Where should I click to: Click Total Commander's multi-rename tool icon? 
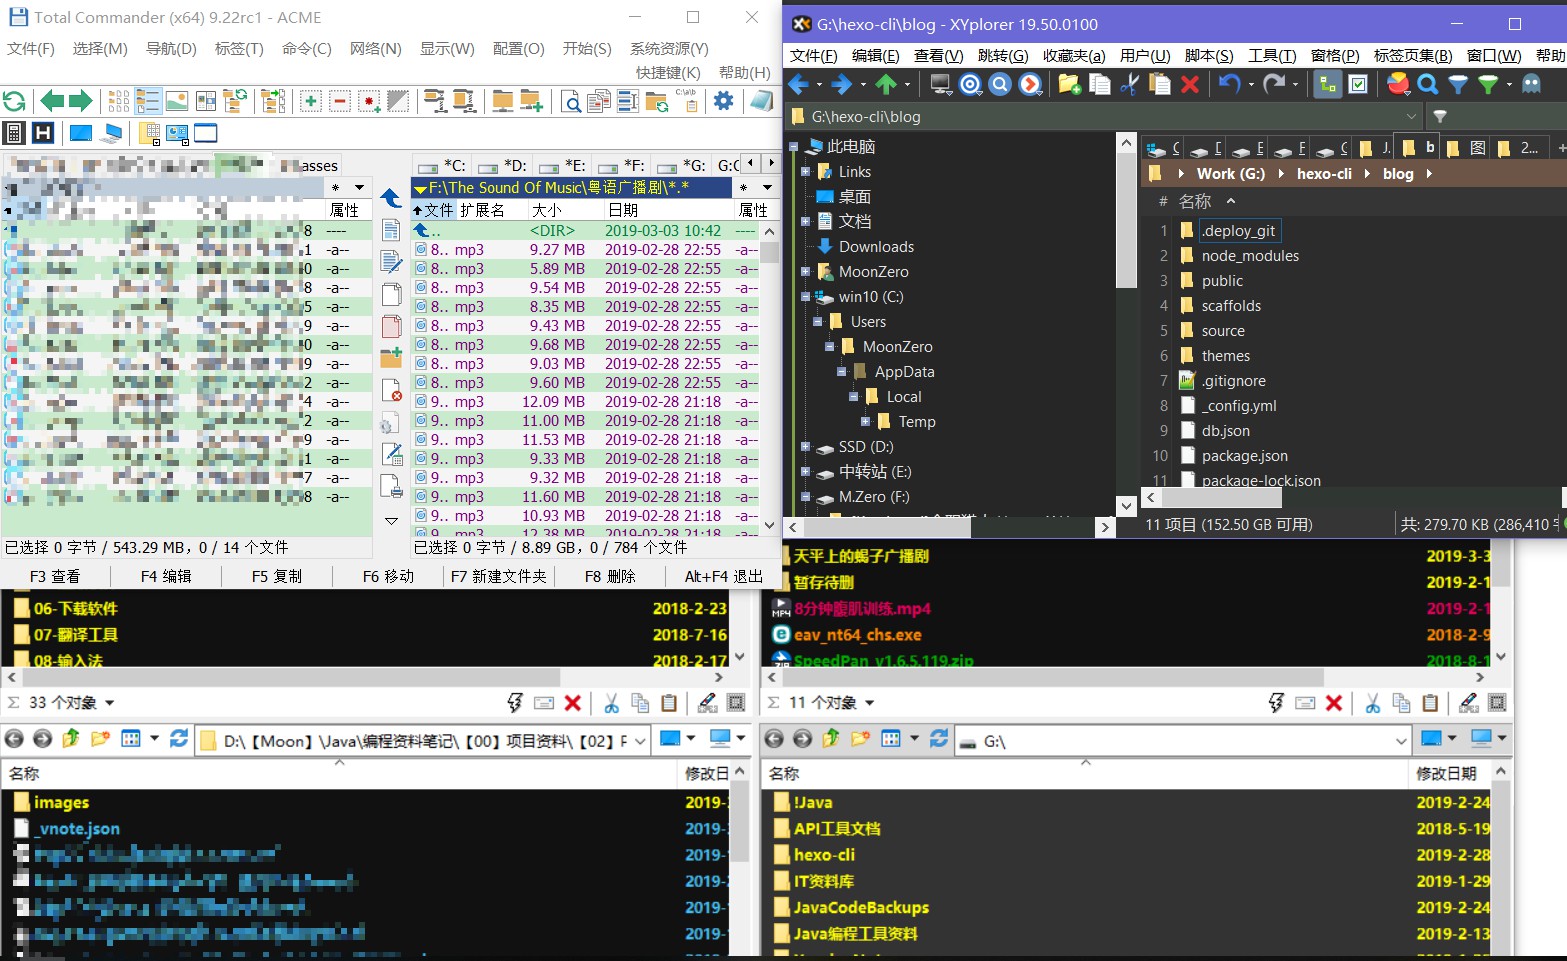[628, 101]
